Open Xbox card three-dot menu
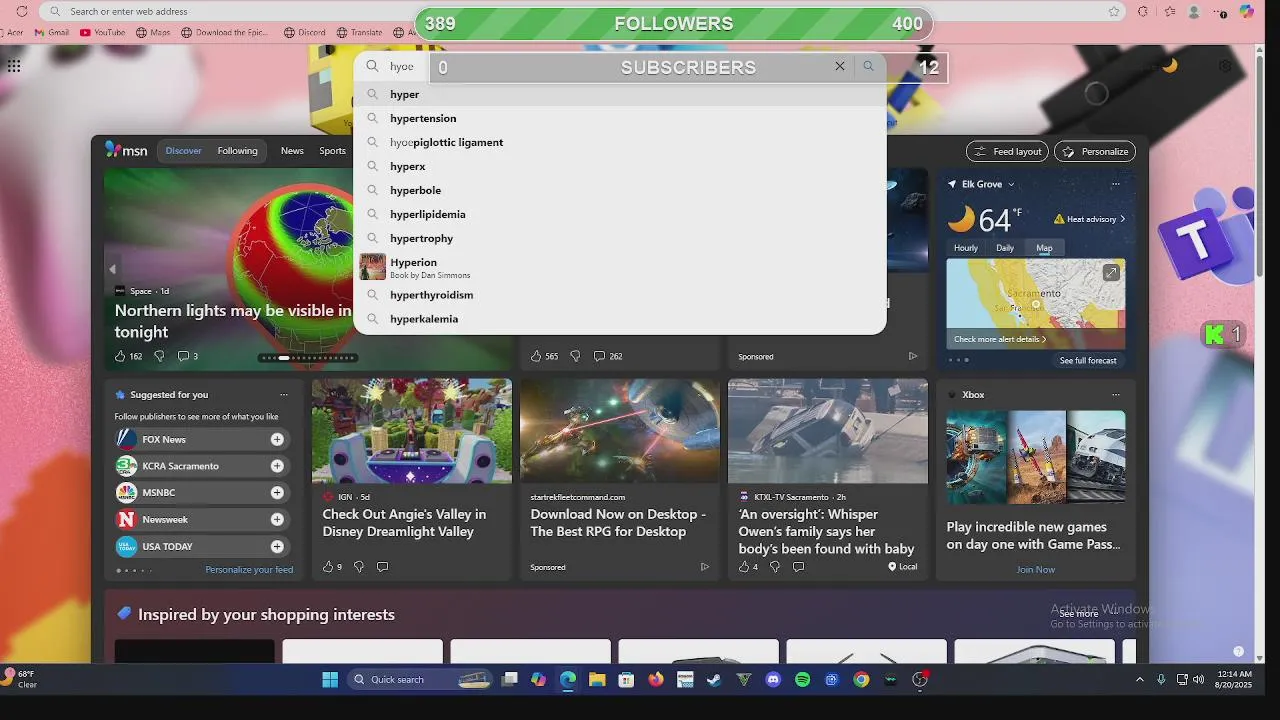 [1116, 395]
